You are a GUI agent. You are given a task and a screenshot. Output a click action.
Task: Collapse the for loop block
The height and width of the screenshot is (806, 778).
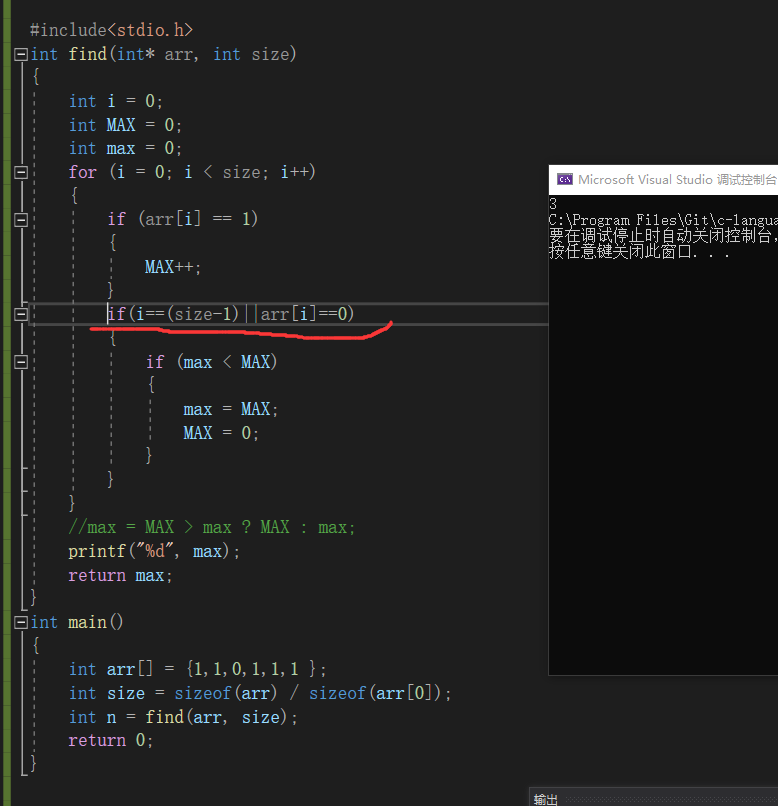point(21,172)
